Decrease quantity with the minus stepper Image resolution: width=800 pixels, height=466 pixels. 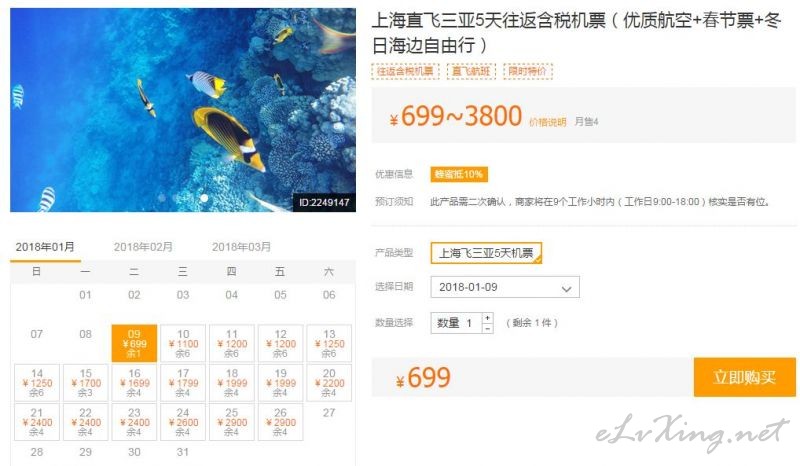(487, 328)
